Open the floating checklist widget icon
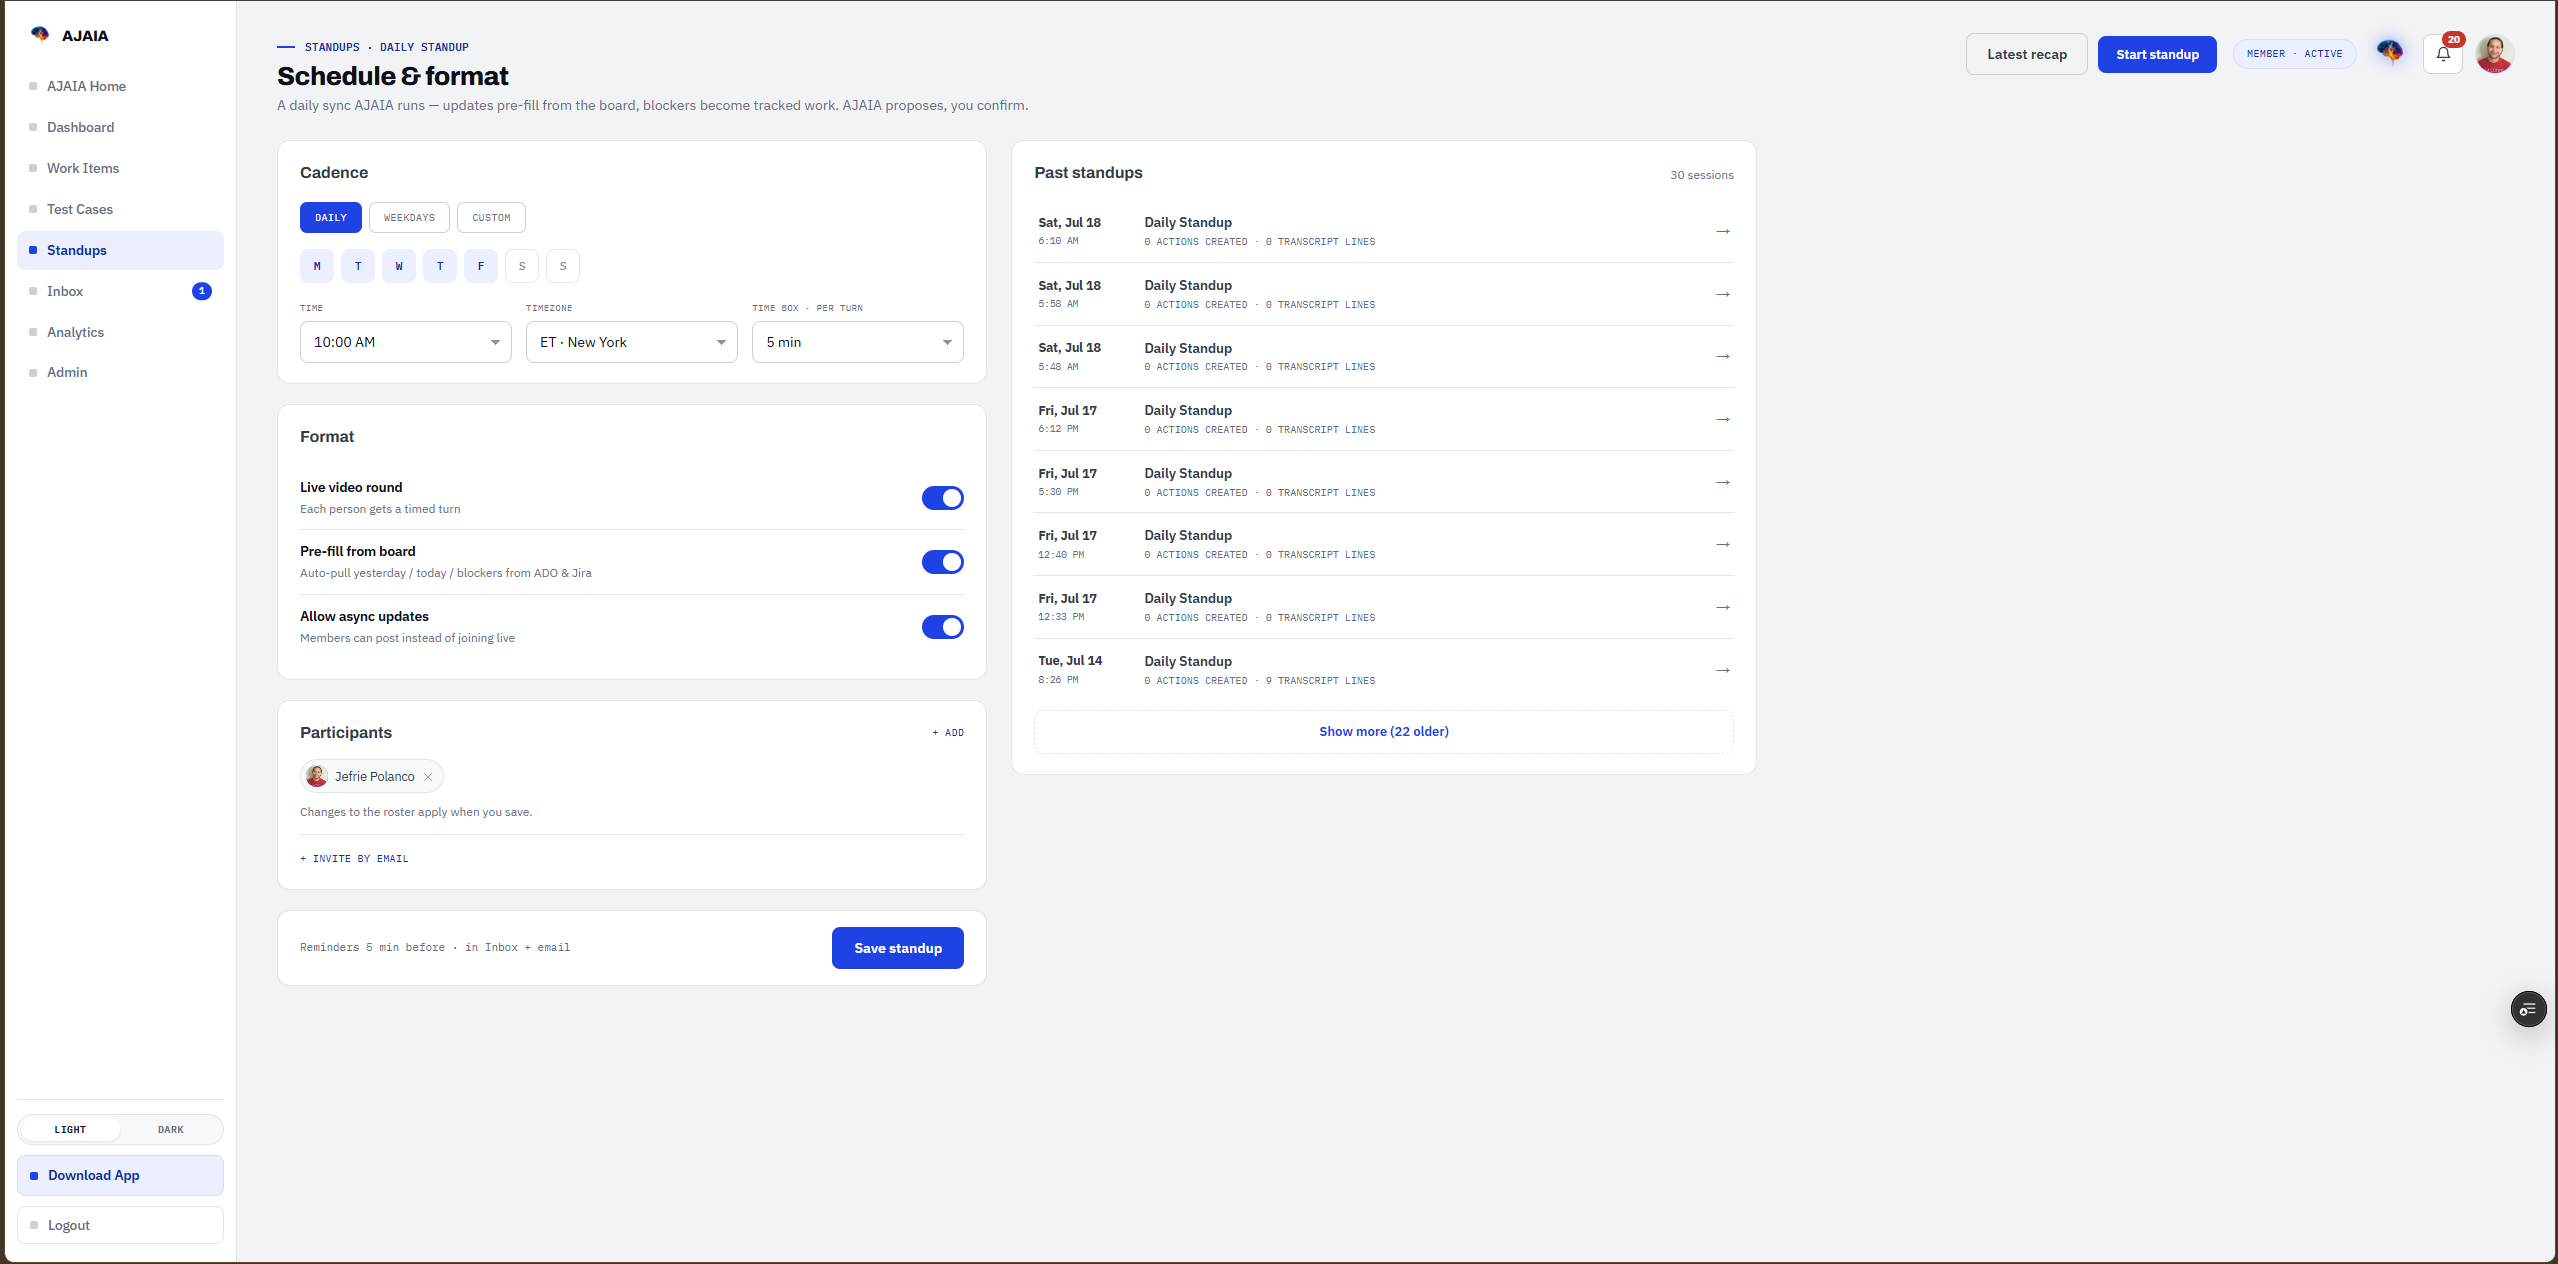This screenshot has height=1264, width=2558. [x=2528, y=1009]
